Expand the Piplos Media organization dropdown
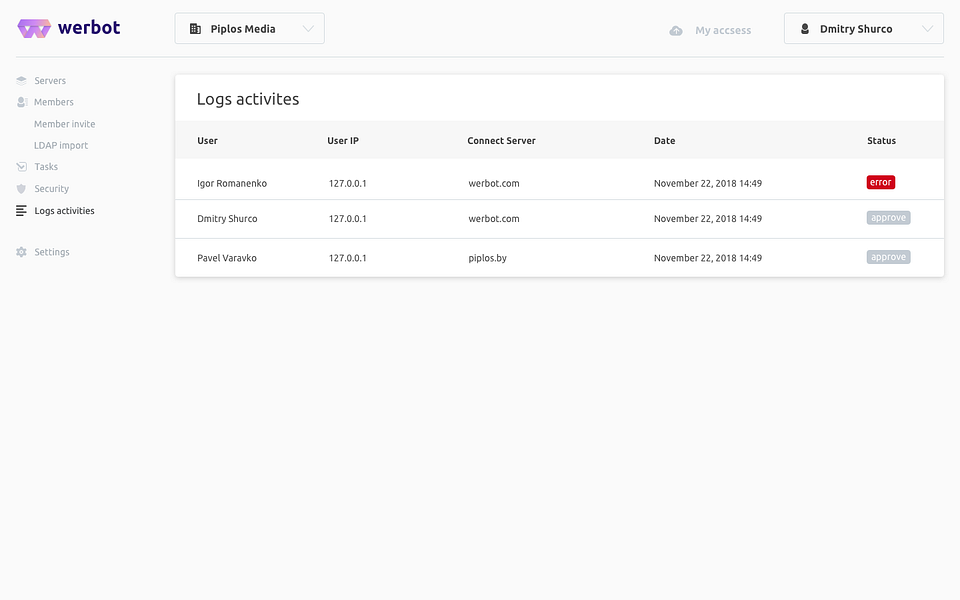Screen dimensions: 960x600 click(x=308, y=29)
